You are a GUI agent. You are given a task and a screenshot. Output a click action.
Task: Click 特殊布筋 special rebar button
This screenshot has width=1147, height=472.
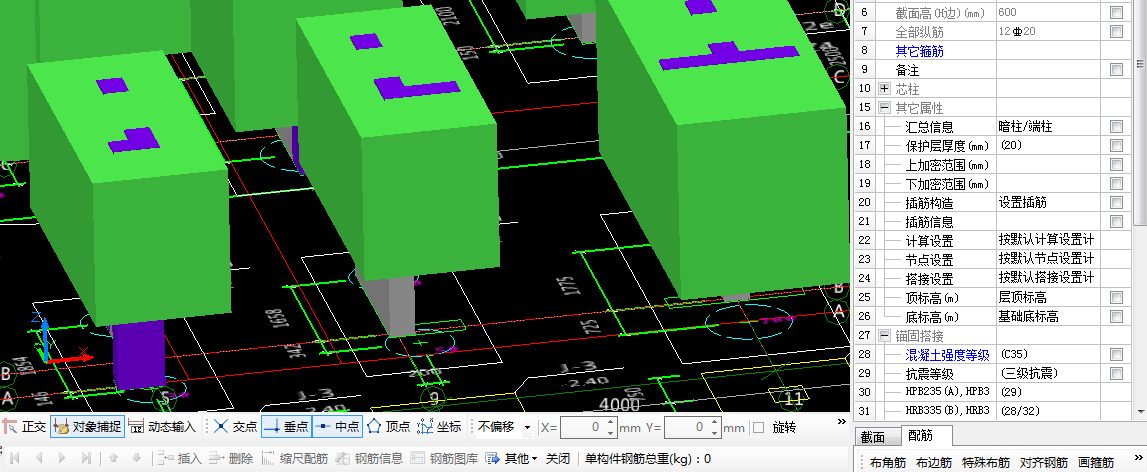click(x=985, y=462)
